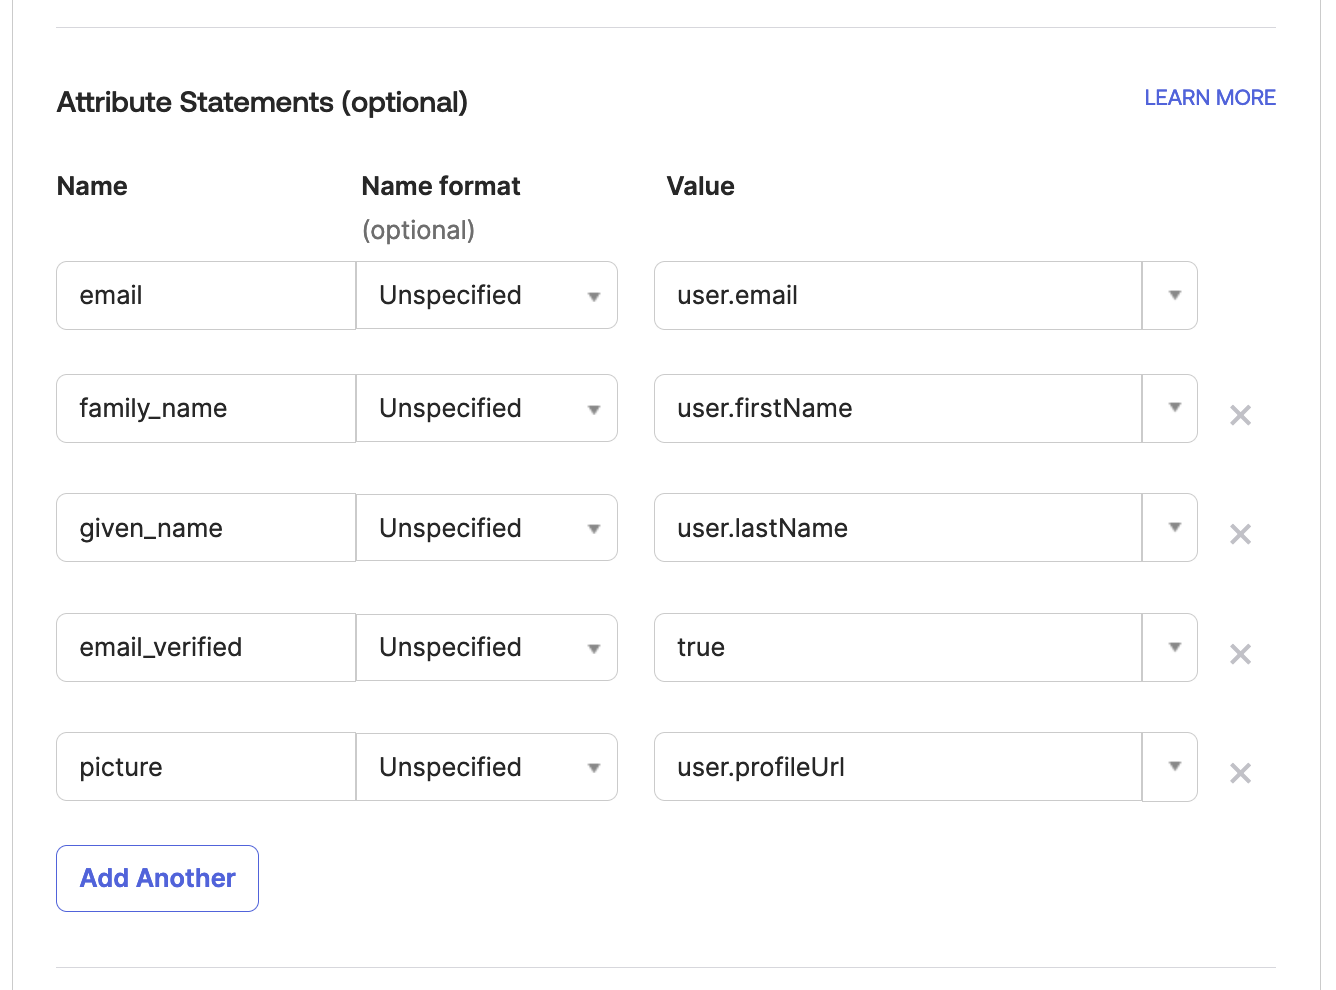
Task: Open Name format dropdown for given_name
Action: pyautogui.click(x=487, y=527)
